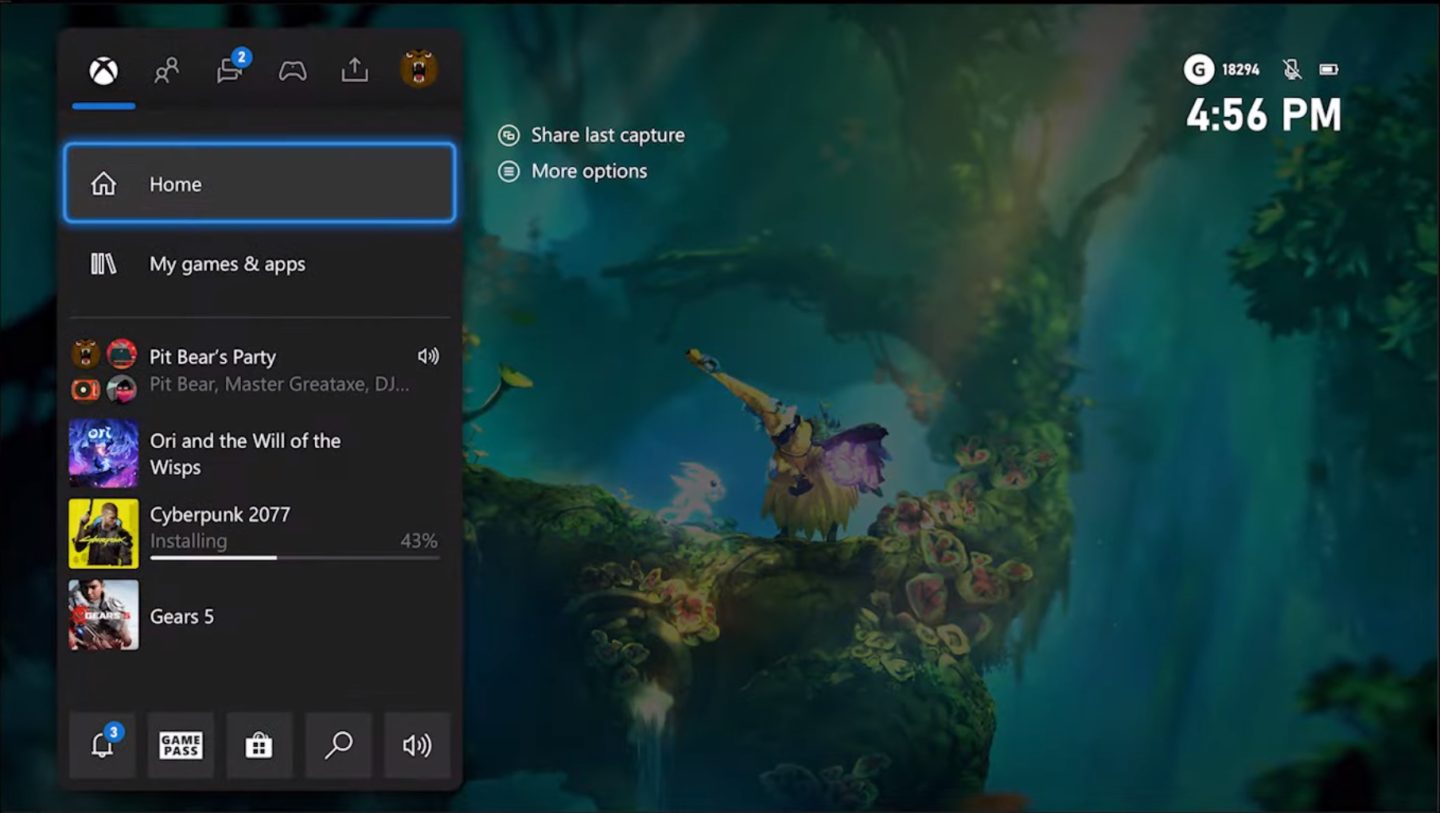Open notifications showing three alerts
1440x813 pixels.
101,744
